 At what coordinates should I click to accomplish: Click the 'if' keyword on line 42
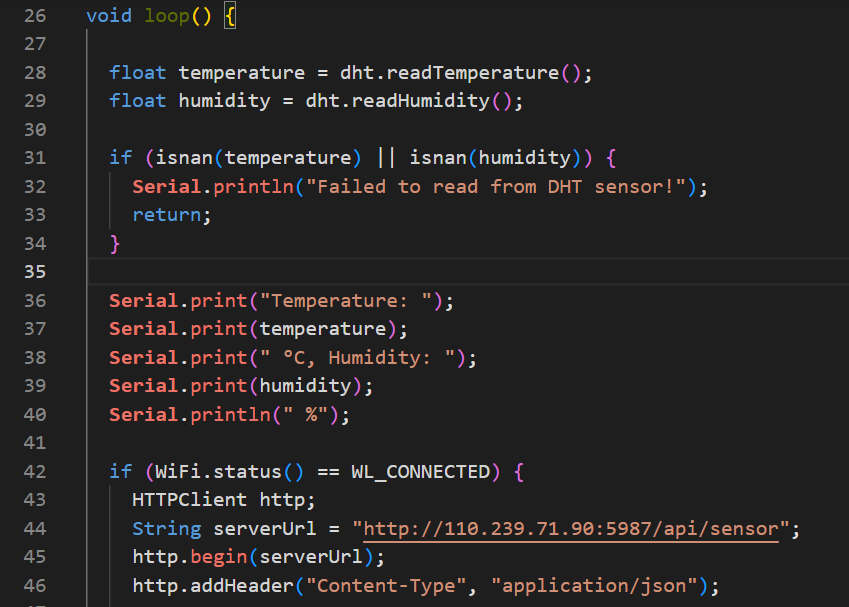tap(120, 472)
